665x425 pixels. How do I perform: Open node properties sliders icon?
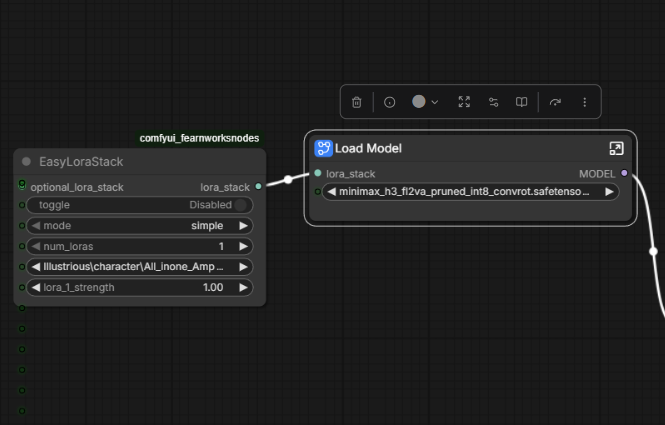click(493, 102)
